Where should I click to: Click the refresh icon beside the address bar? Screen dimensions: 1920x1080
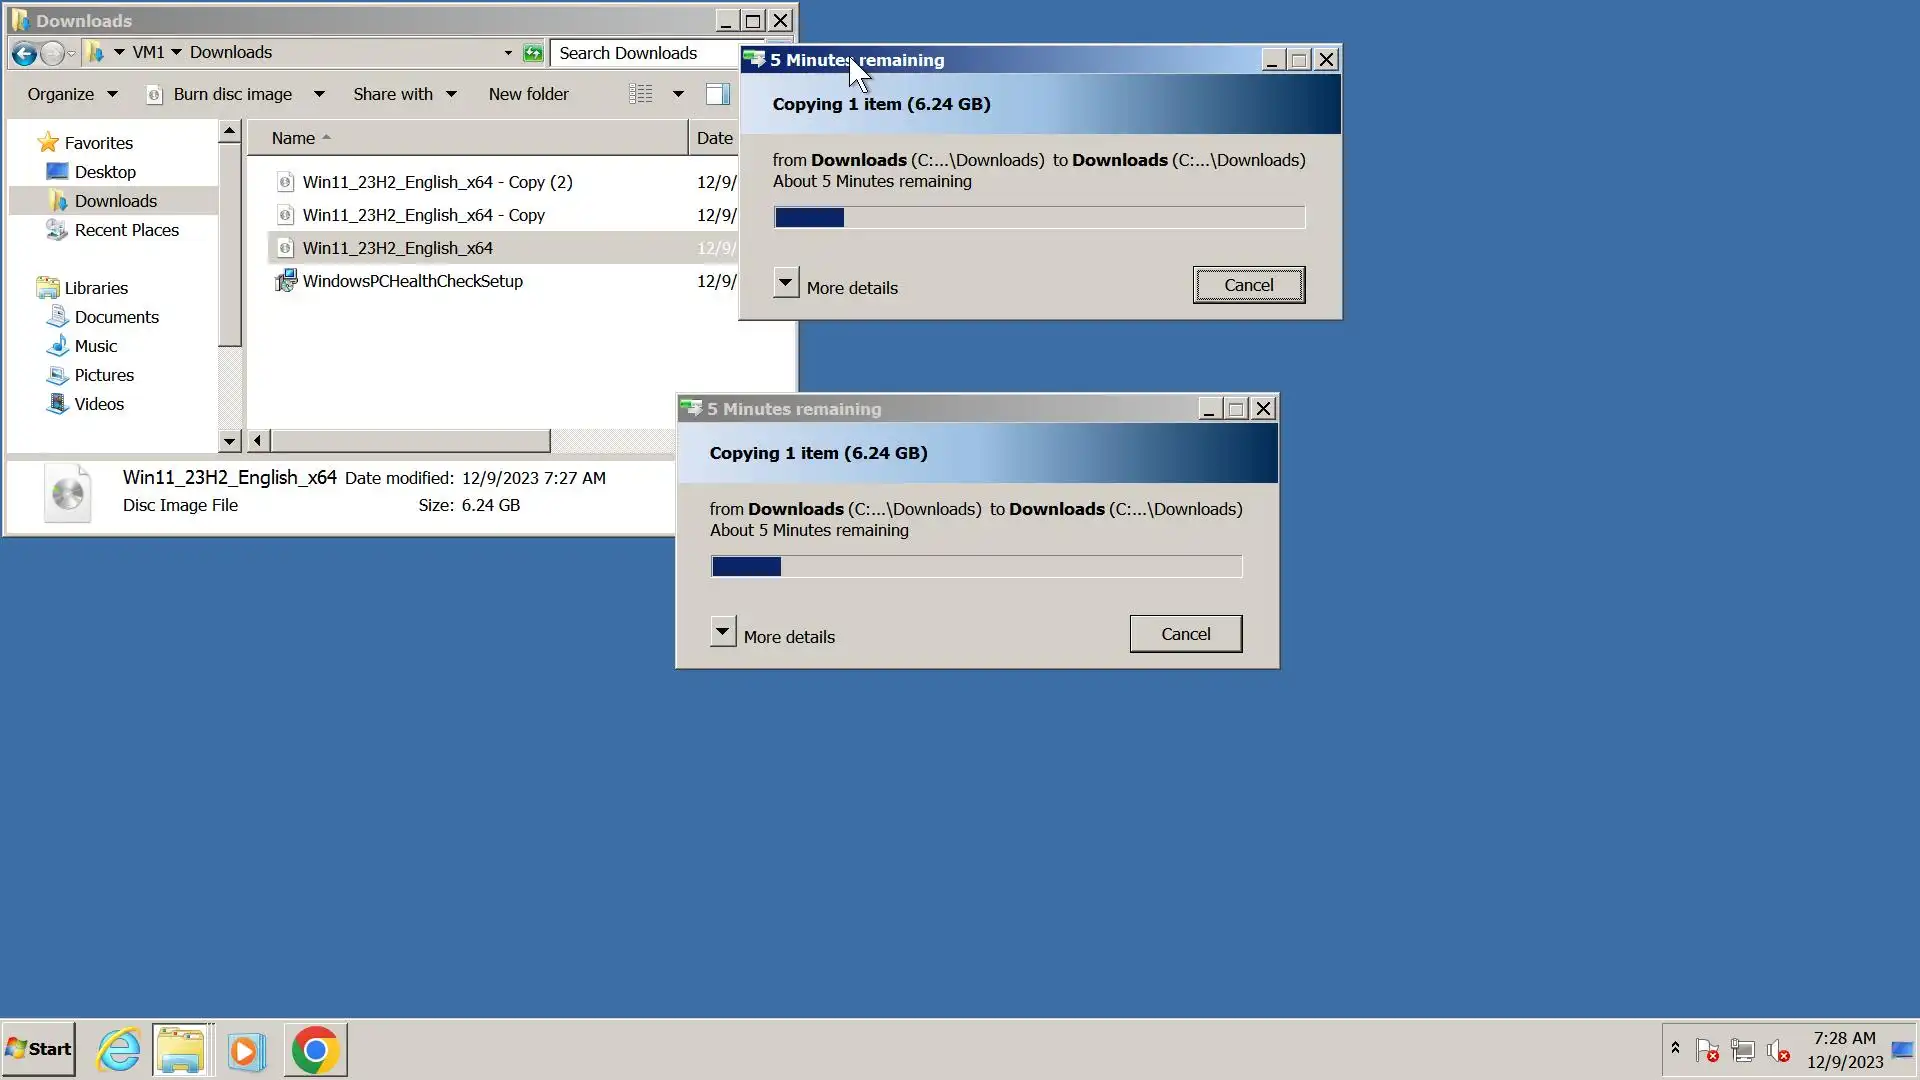click(x=533, y=53)
